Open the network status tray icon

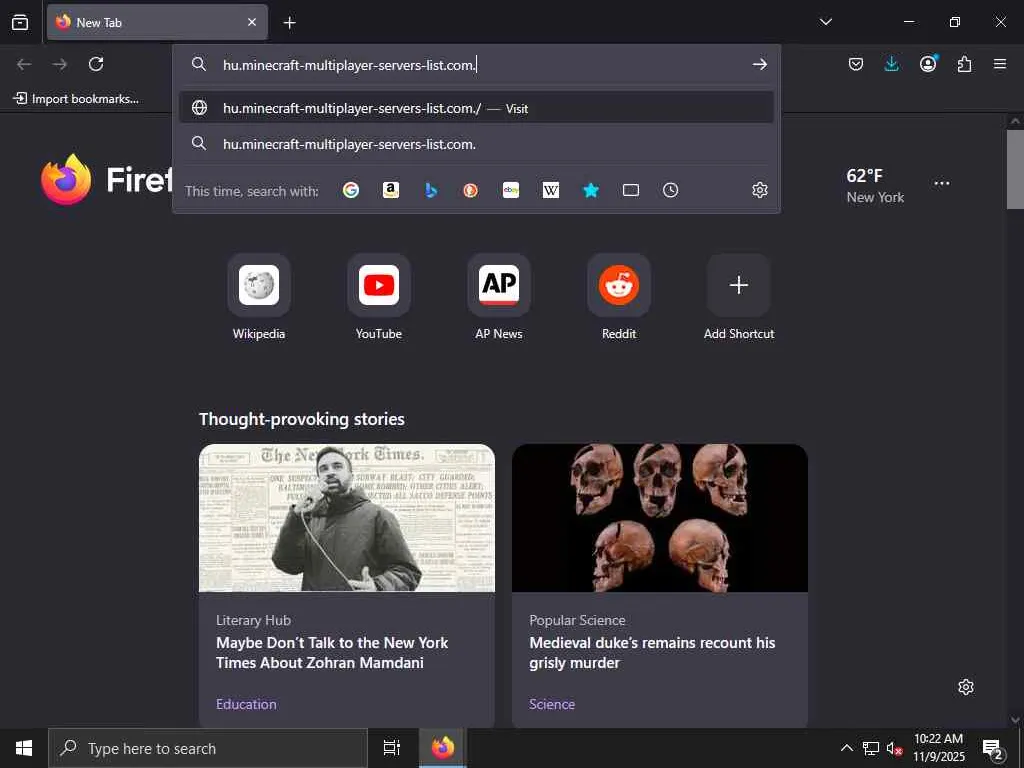coord(871,748)
